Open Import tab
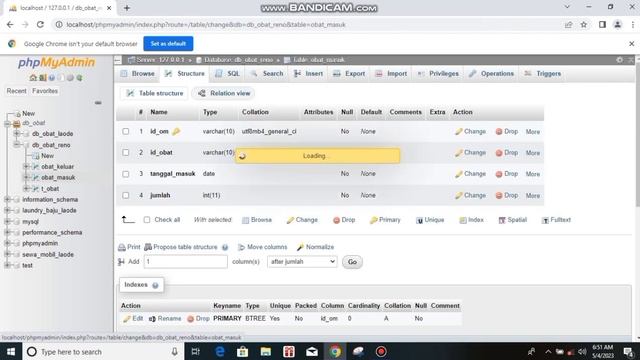The width and height of the screenshot is (640, 360). (x=391, y=74)
